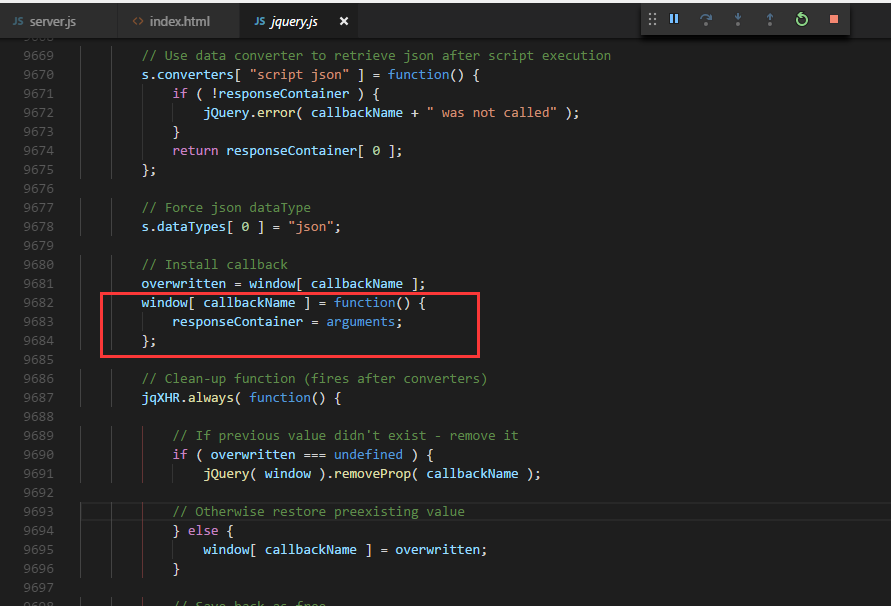Image resolution: width=891 pixels, height=606 pixels.
Task: Click the string " was not called"
Action: pyautogui.click(x=492, y=113)
